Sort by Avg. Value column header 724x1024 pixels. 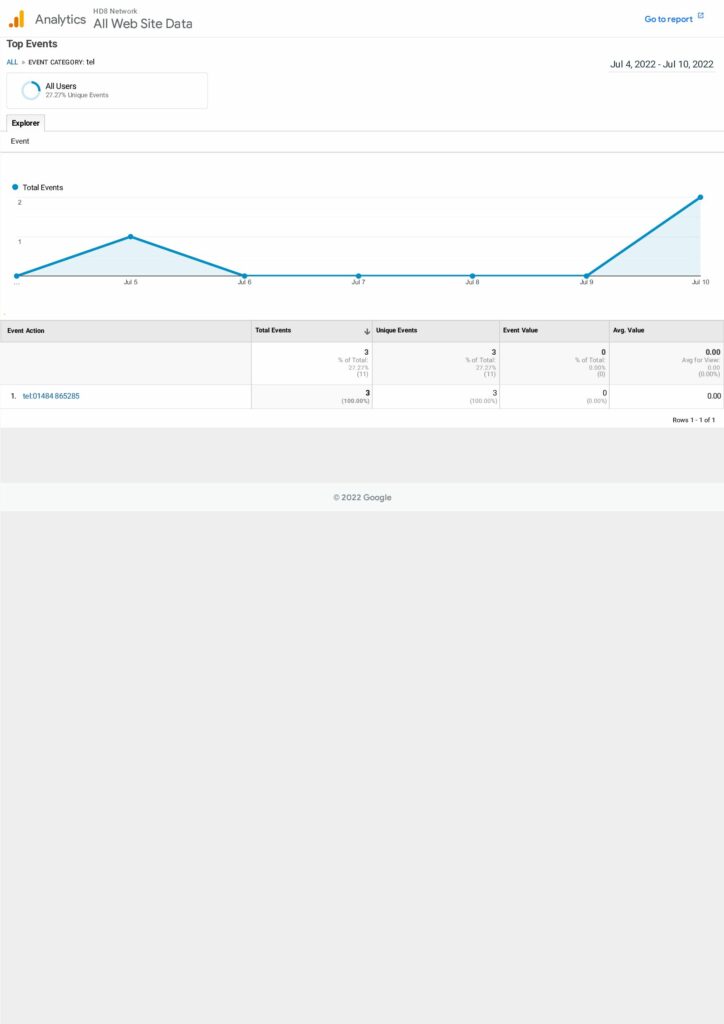pos(629,331)
